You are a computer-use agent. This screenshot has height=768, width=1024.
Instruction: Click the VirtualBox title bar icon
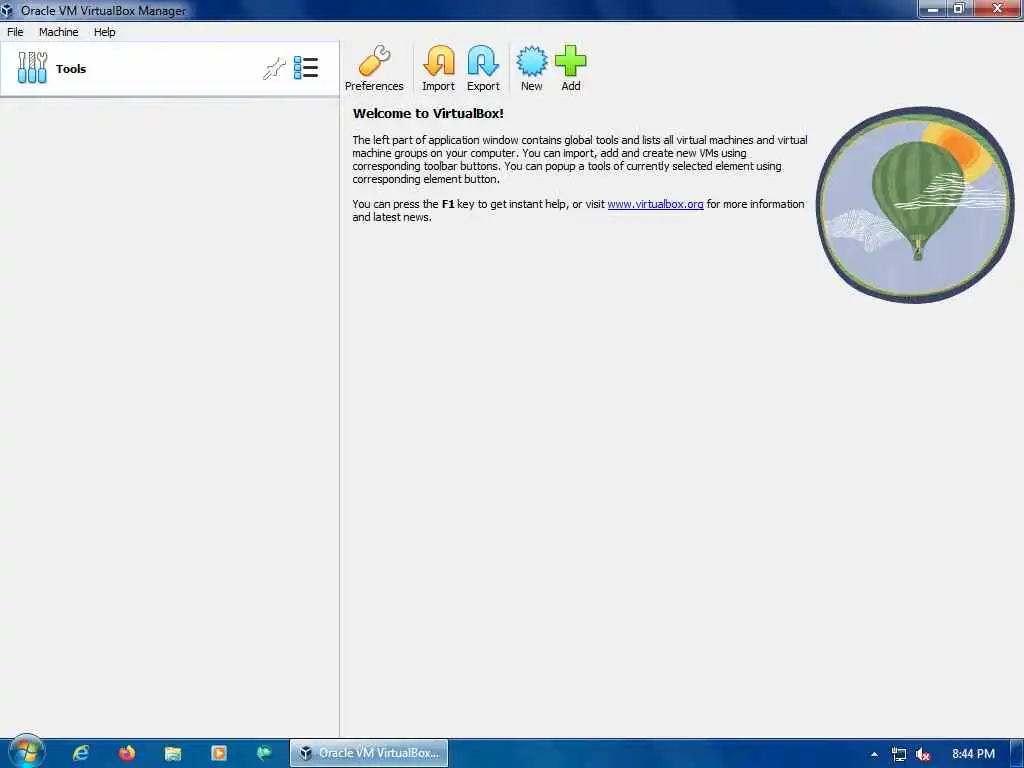pyautogui.click(x=7, y=10)
